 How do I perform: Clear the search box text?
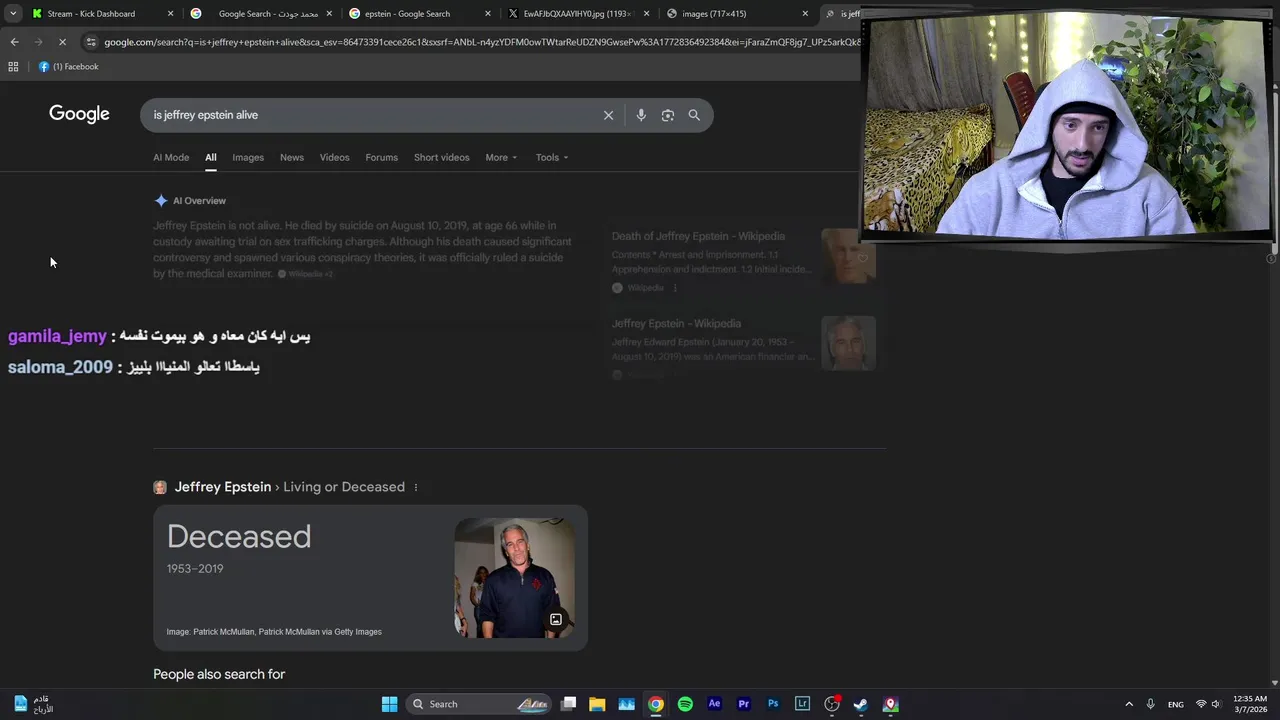pyautogui.click(x=608, y=115)
